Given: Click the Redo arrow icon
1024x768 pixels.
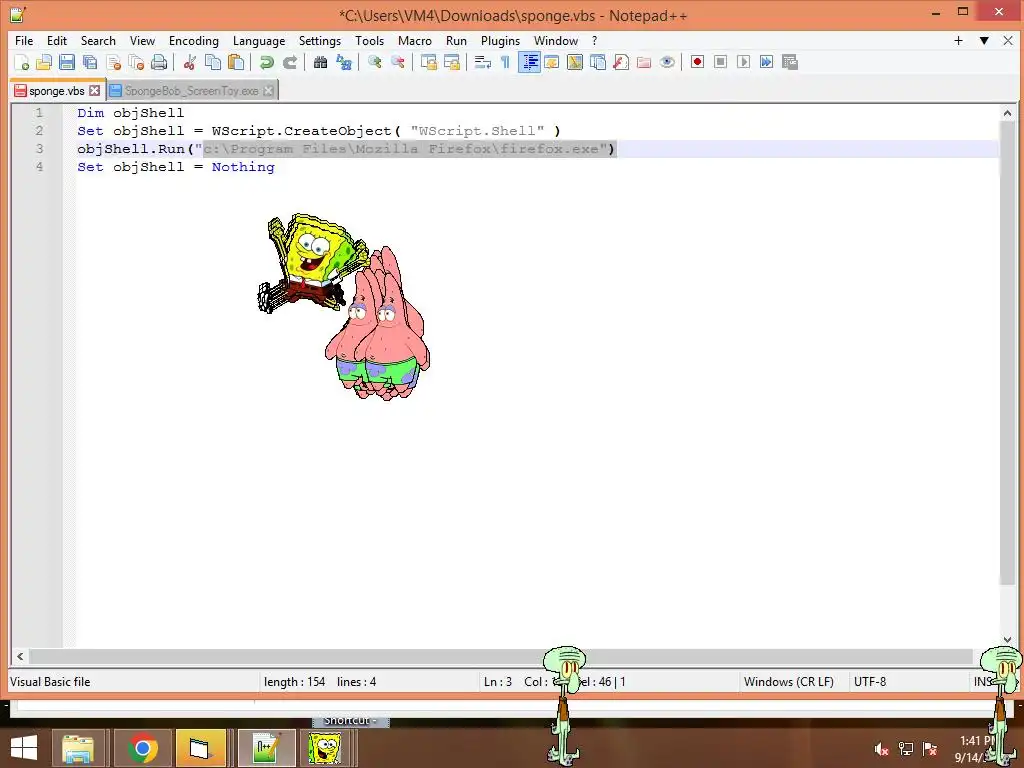Looking at the screenshot, I should click(x=289, y=62).
